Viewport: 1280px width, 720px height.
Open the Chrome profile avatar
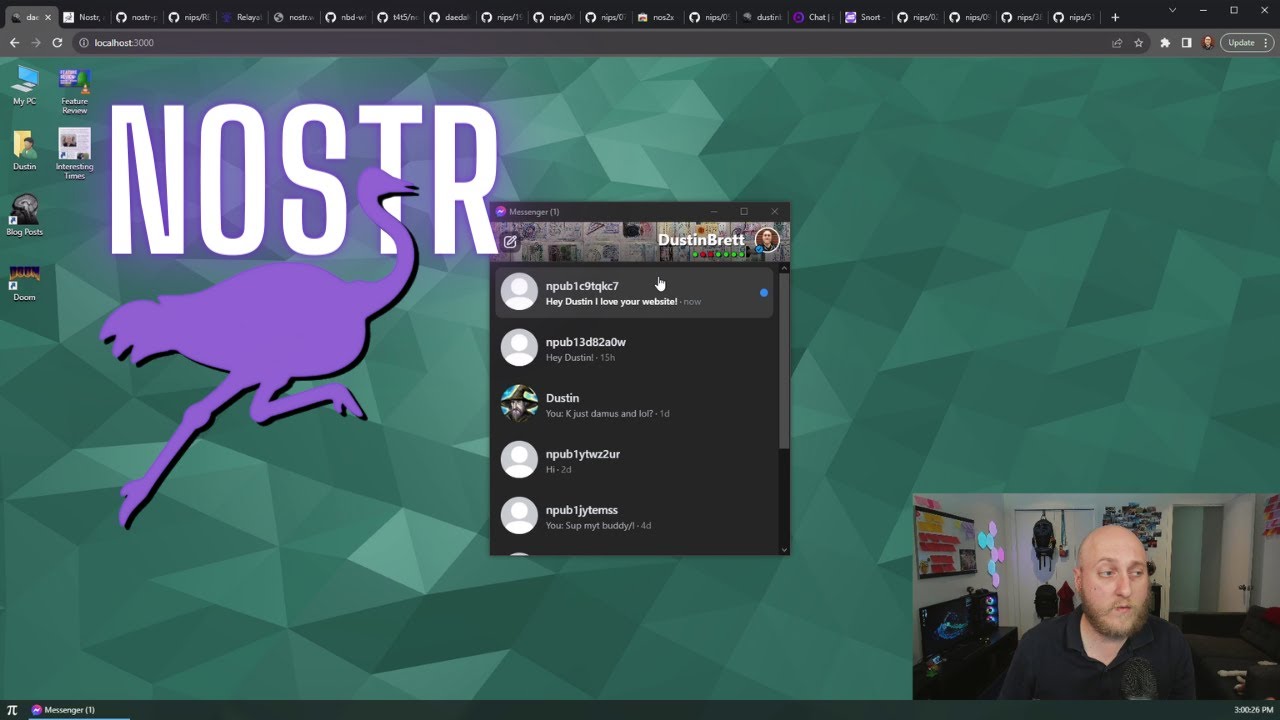click(1208, 43)
